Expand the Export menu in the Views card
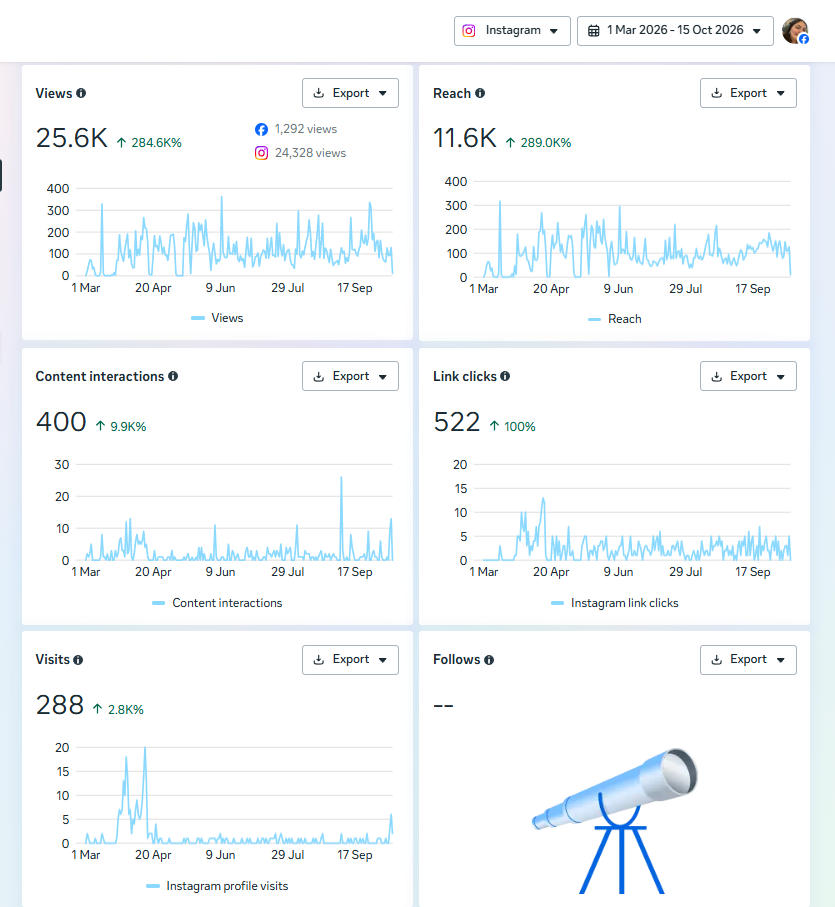Image resolution: width=835 pixels, height=907 pixels. (x=350, y=93)
